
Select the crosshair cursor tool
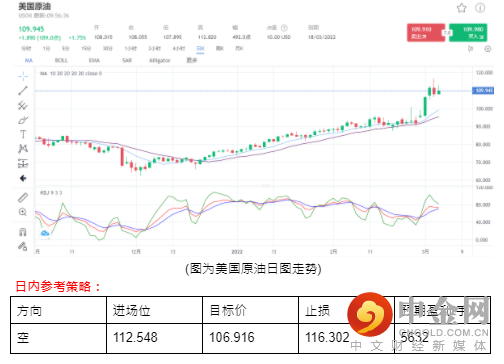click(23, 76)
